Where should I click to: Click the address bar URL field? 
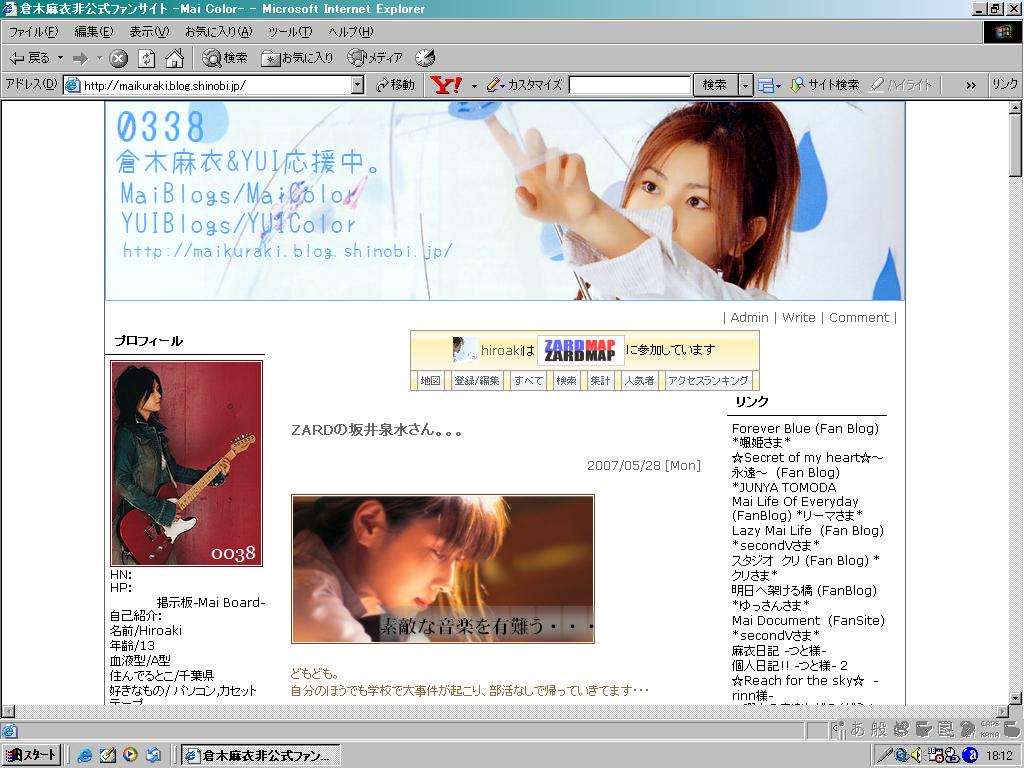point(216,86)
